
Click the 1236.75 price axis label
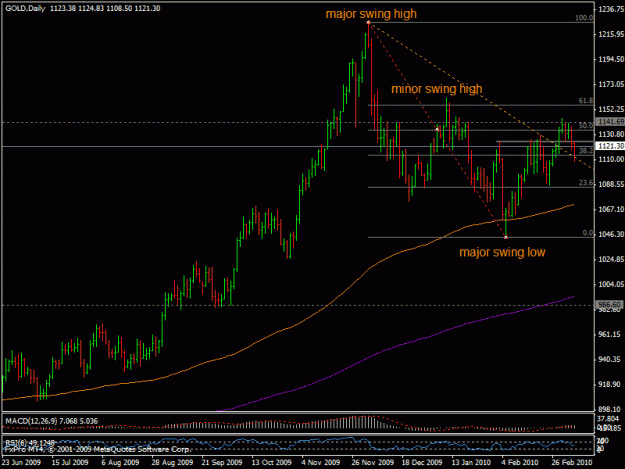click(x=611, y=9)
